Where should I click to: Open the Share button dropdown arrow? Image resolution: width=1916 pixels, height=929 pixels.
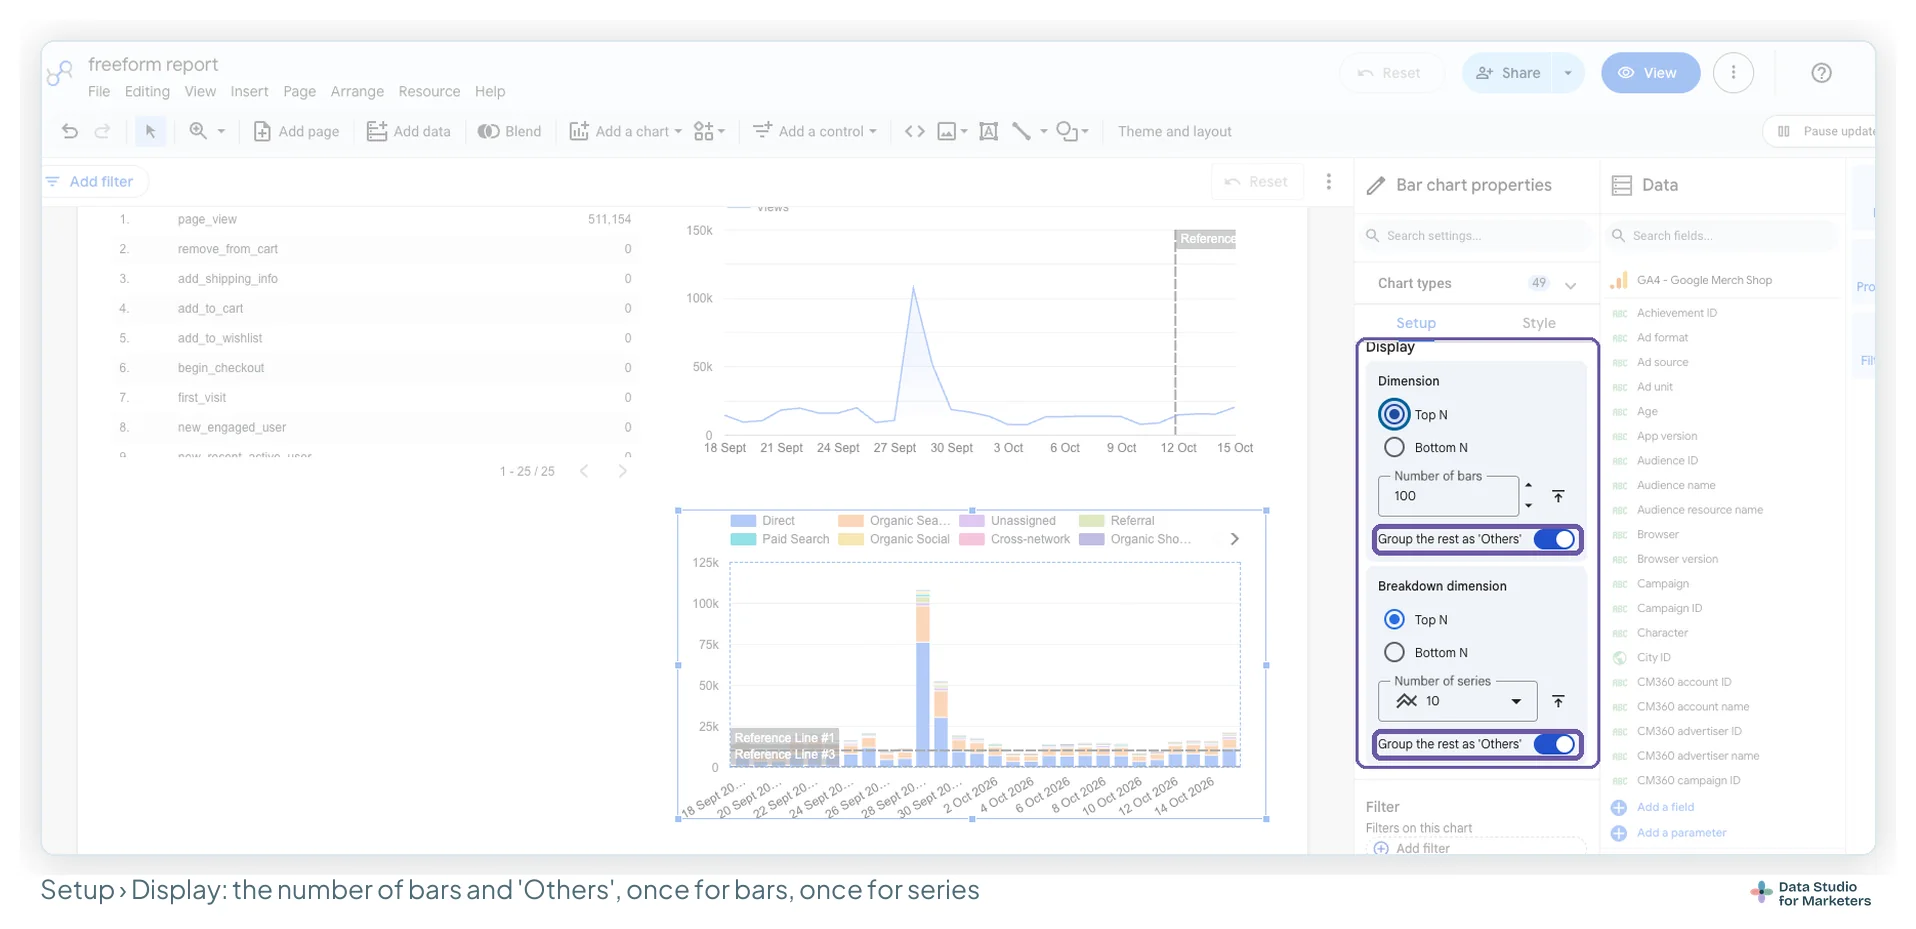point(1567,73)
